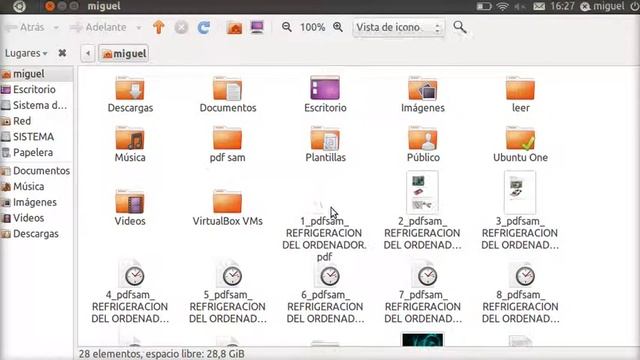Open the Wi-Fi network indicator
640x360 pixels.
[x=502, y=6]
